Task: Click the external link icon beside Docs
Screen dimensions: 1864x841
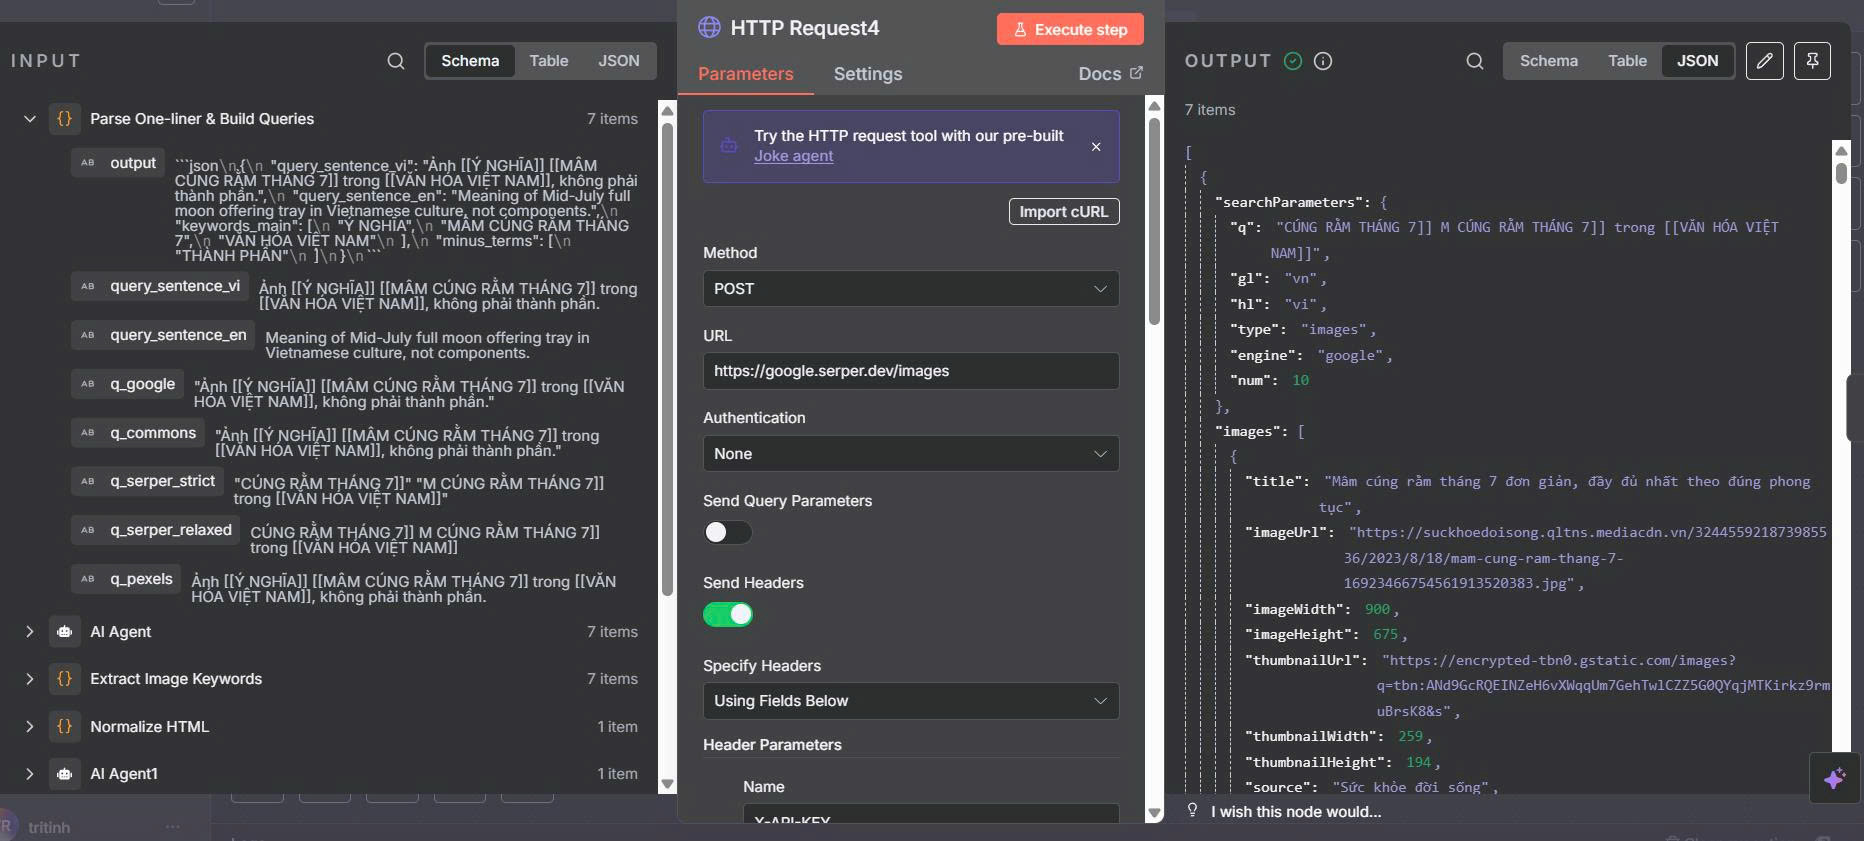Action: 1136,73
